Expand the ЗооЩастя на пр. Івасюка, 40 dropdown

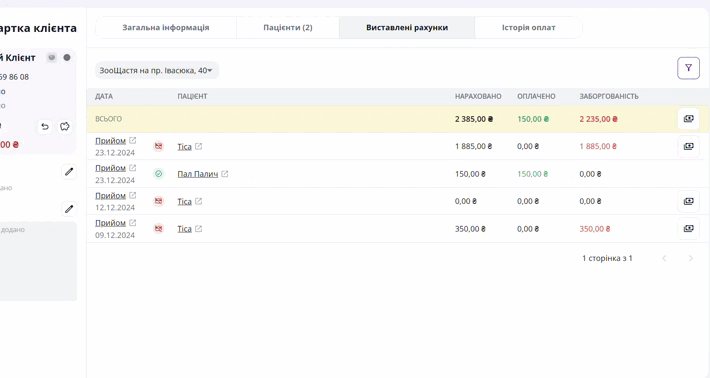click(x=157, y=70)
